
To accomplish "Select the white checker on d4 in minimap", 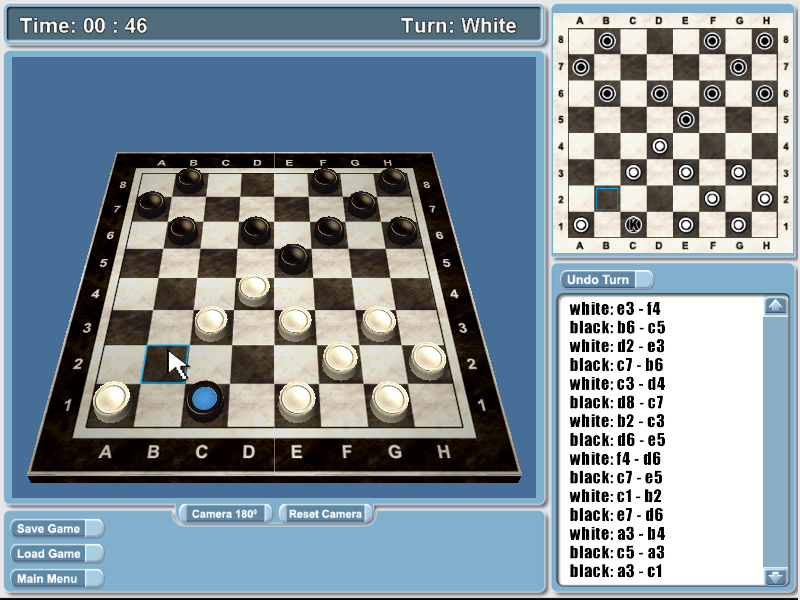I will 660,145.
